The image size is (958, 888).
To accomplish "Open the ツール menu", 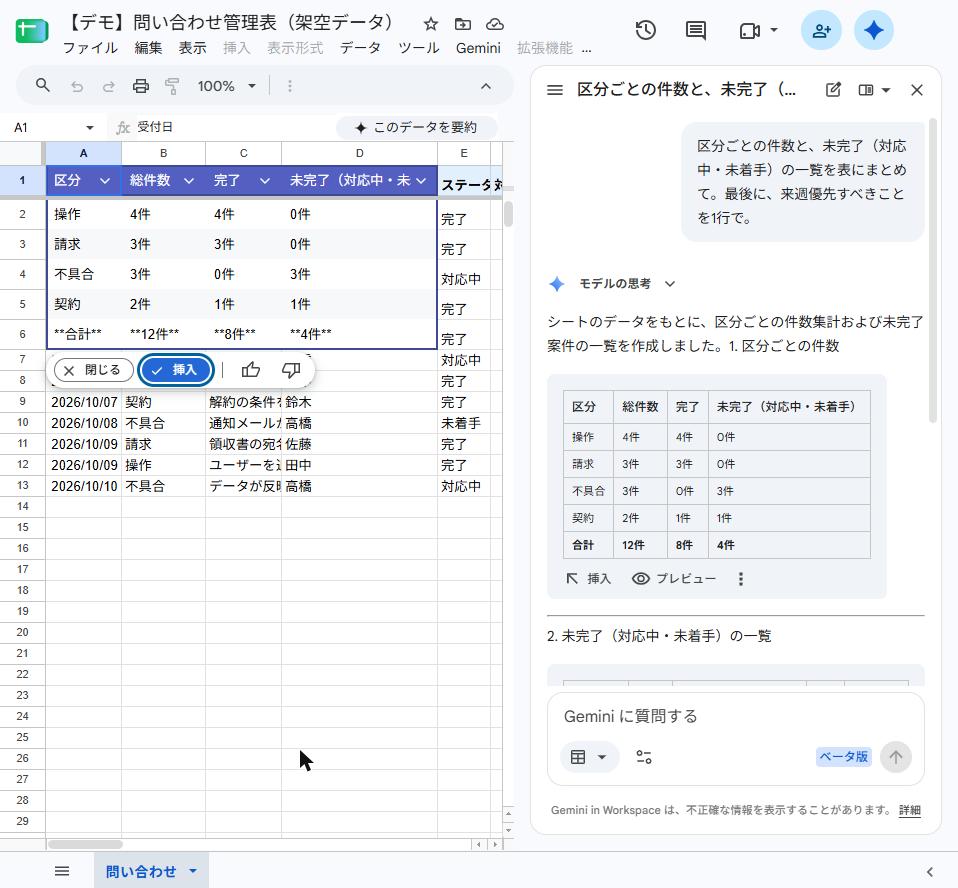I will [x=419, y=48].
